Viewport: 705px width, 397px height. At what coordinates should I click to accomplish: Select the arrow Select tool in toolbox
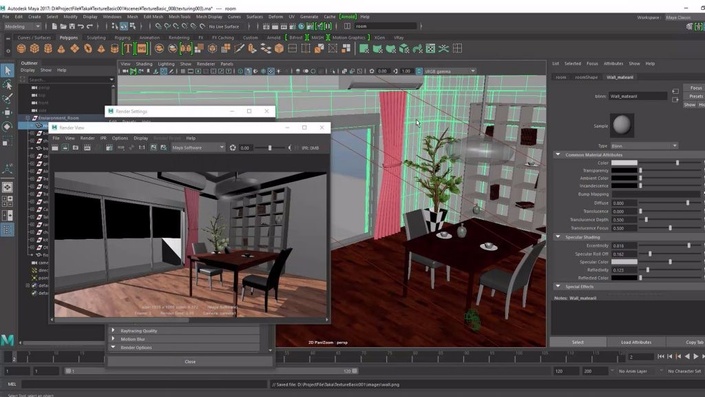7,70
